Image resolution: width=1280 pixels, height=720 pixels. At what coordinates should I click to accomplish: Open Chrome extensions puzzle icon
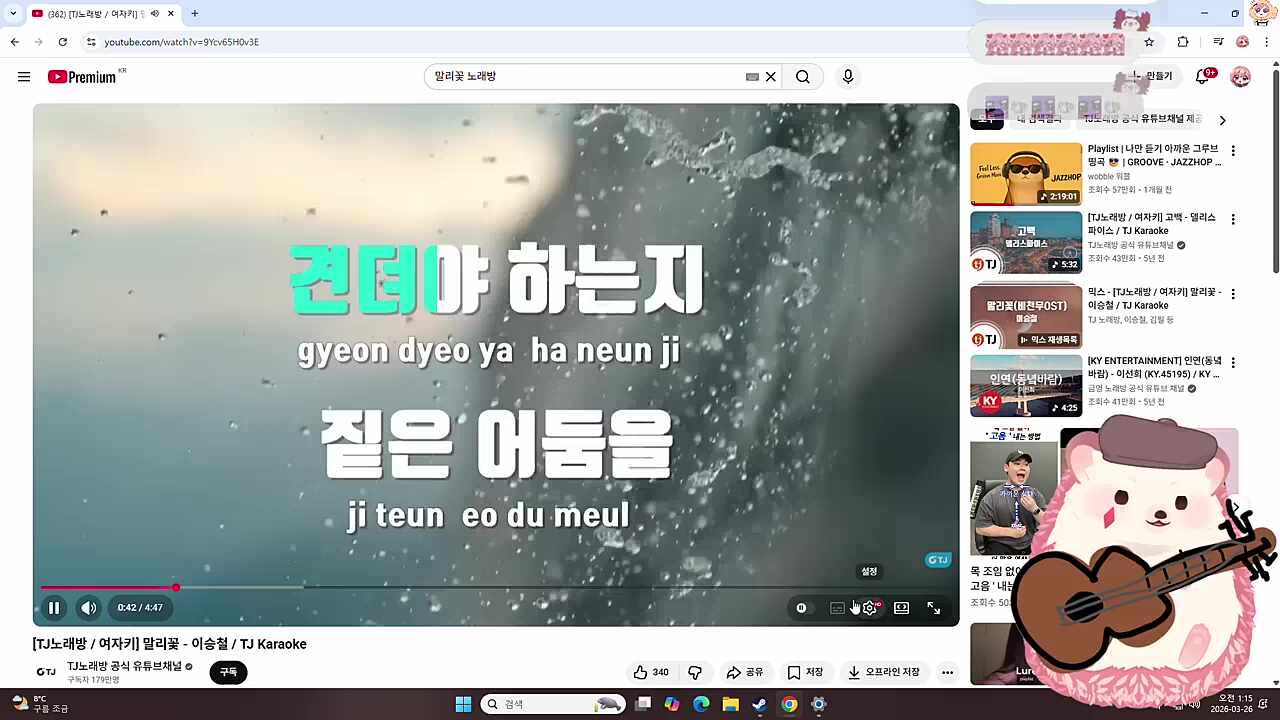[x=1183, y=42]
